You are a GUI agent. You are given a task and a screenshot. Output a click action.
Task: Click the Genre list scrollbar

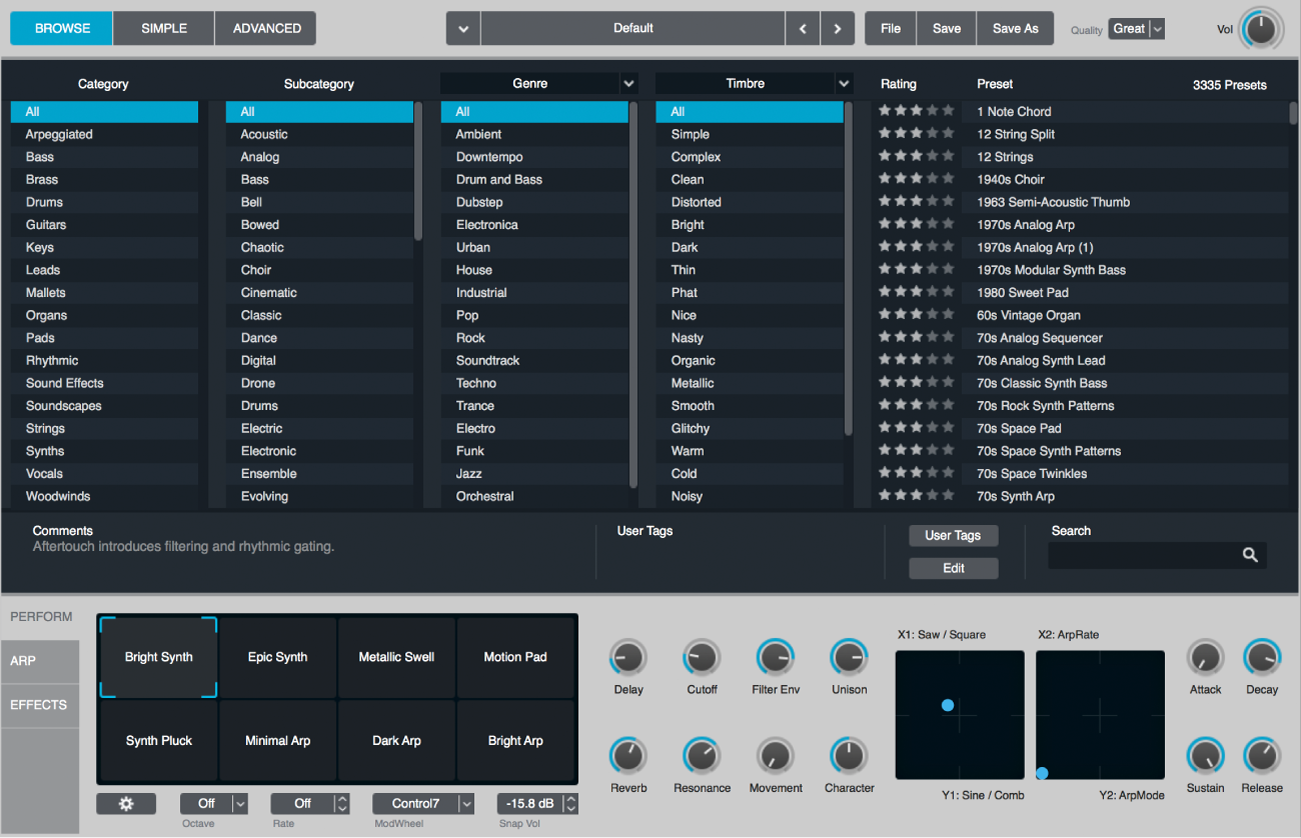coord(633,294)
